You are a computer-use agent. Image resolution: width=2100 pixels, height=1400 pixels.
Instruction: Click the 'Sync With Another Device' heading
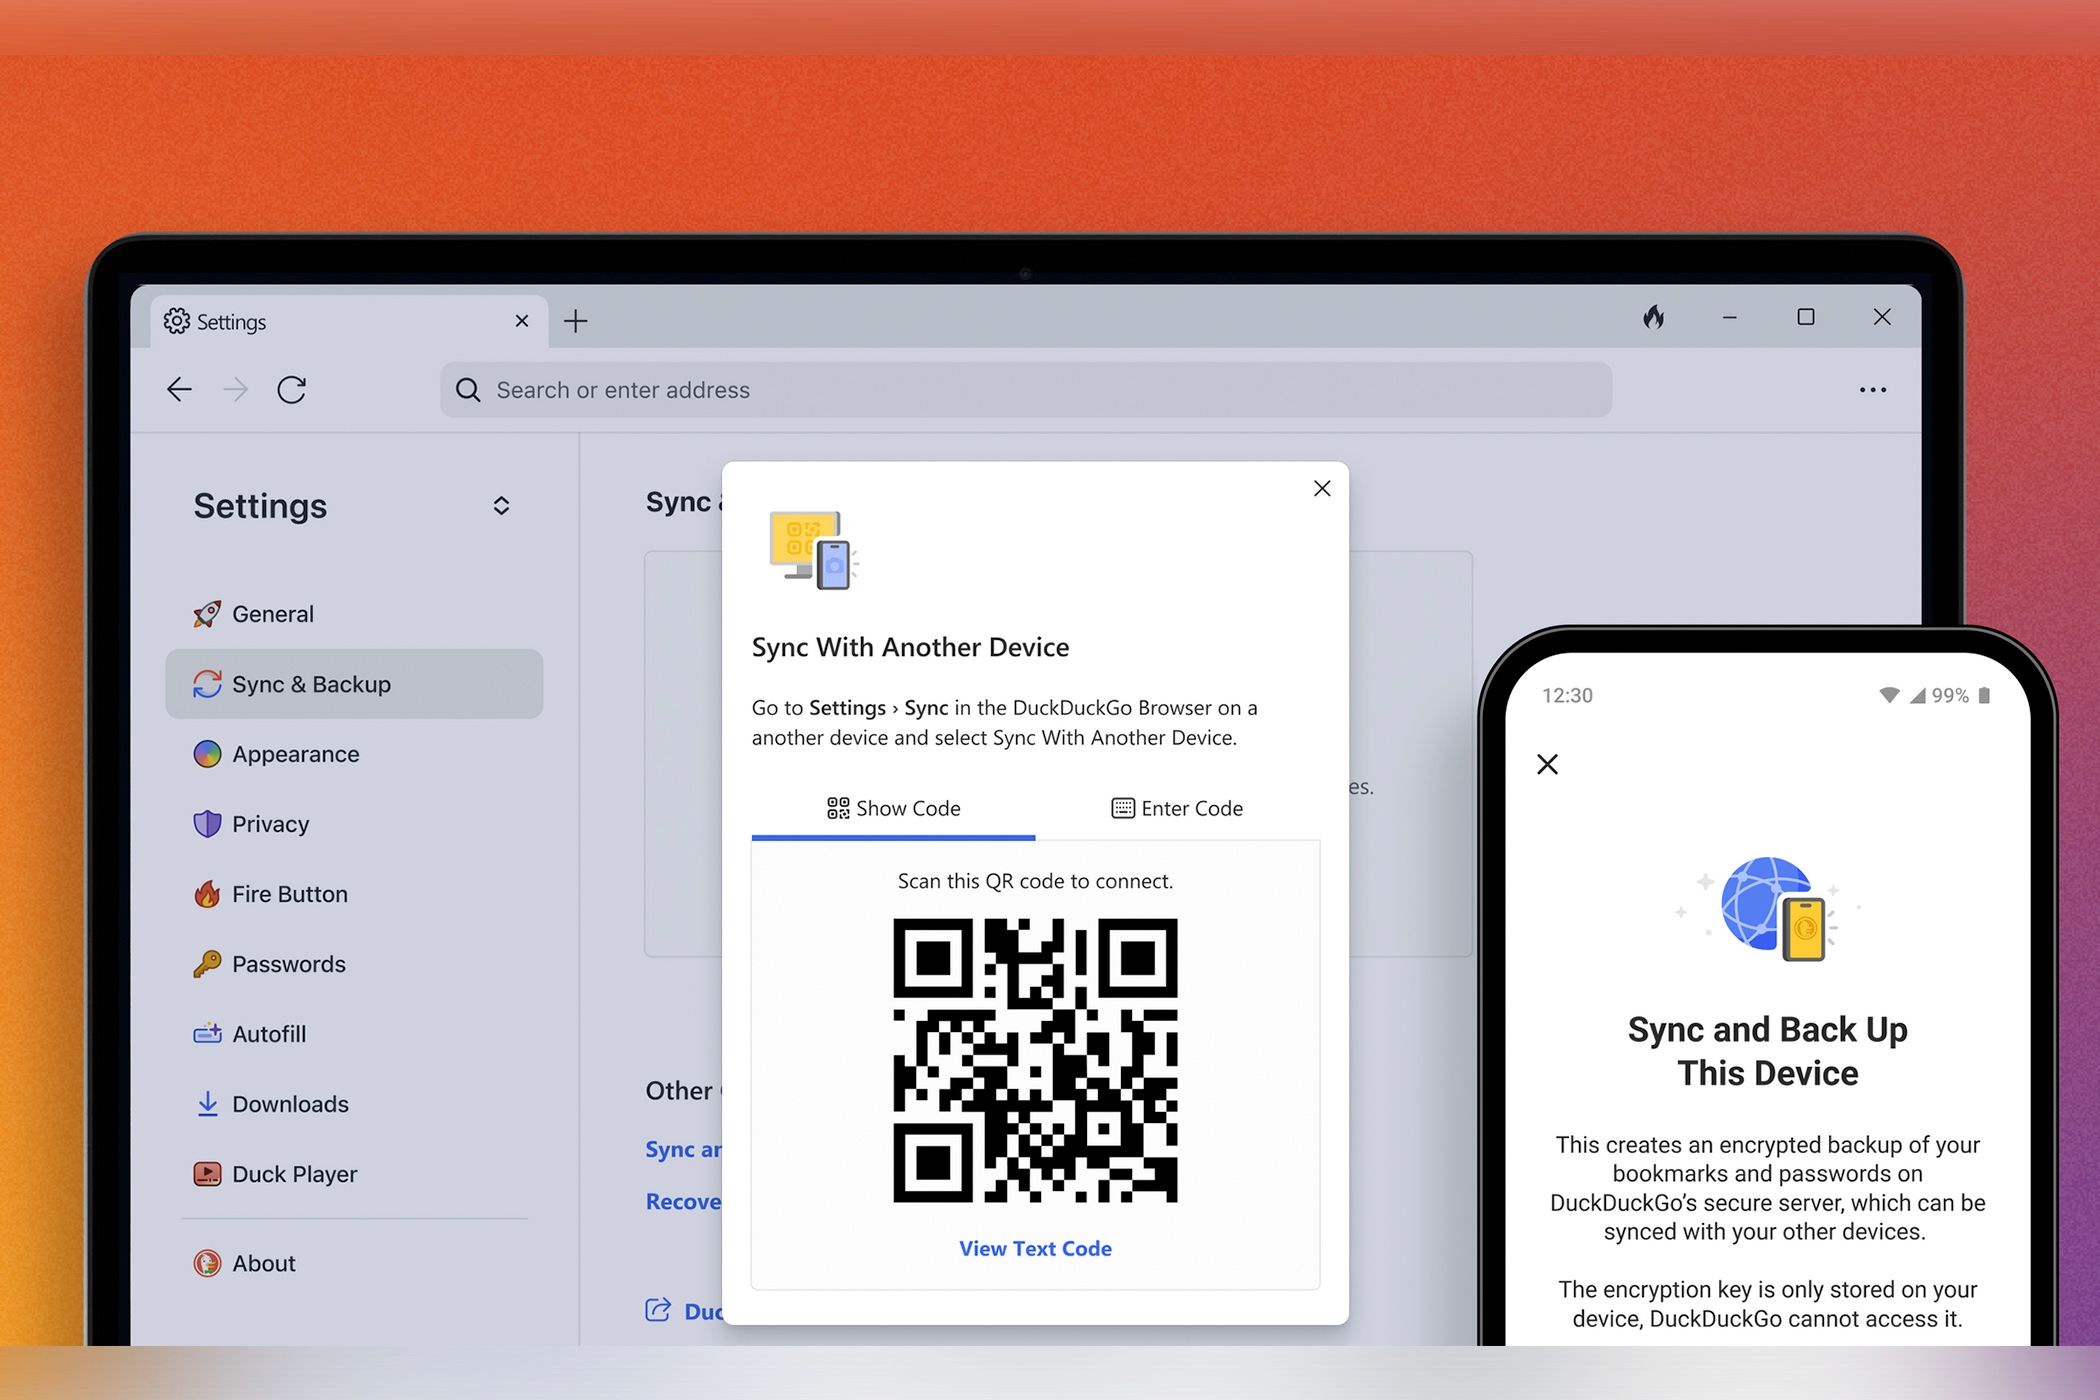click(910, 647)
